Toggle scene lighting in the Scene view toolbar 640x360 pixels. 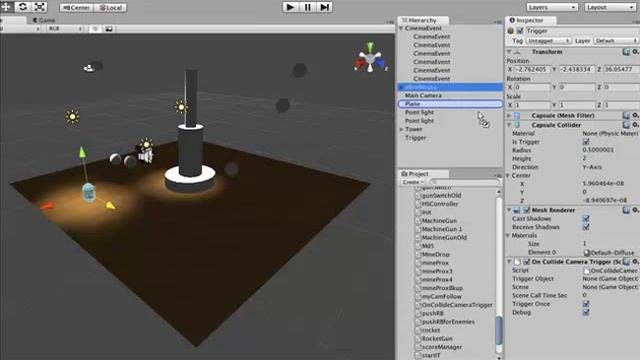pos(95,29)
